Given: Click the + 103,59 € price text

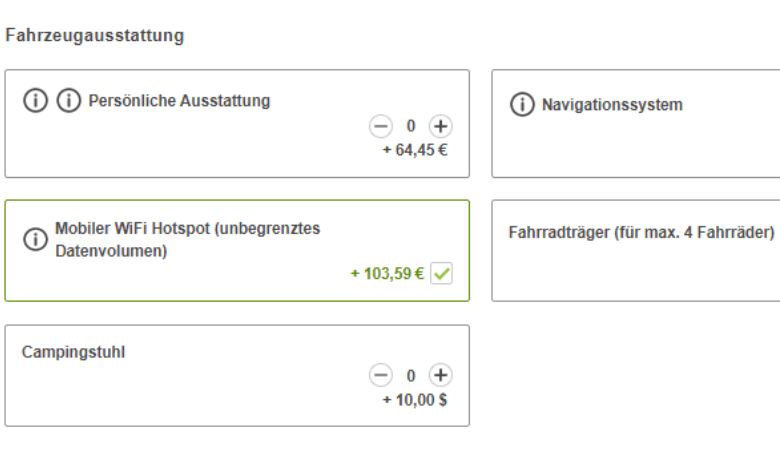Looking at the screenshot, I should coord(388,274).
